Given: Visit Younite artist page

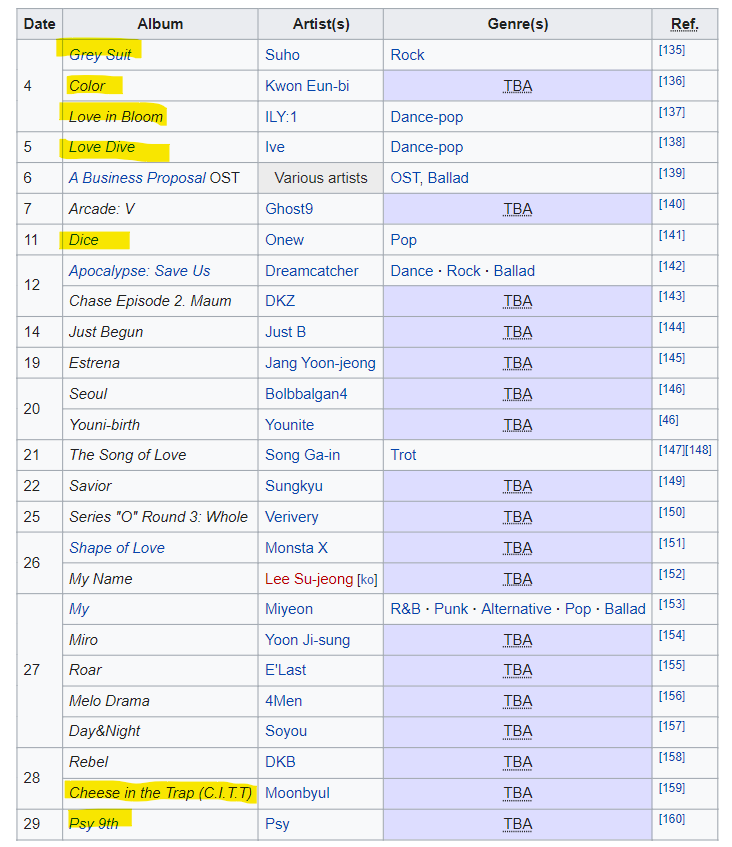Looking at the screenshot, I should click(x=289, y=425).
